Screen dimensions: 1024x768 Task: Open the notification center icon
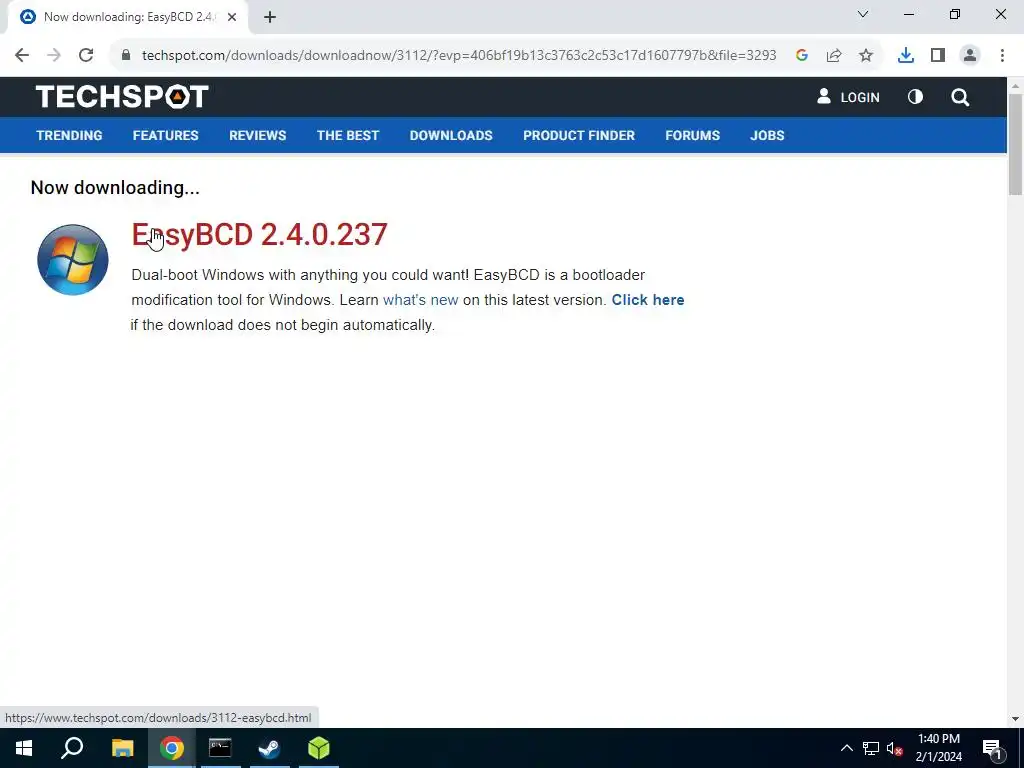[x=993, y=748]
